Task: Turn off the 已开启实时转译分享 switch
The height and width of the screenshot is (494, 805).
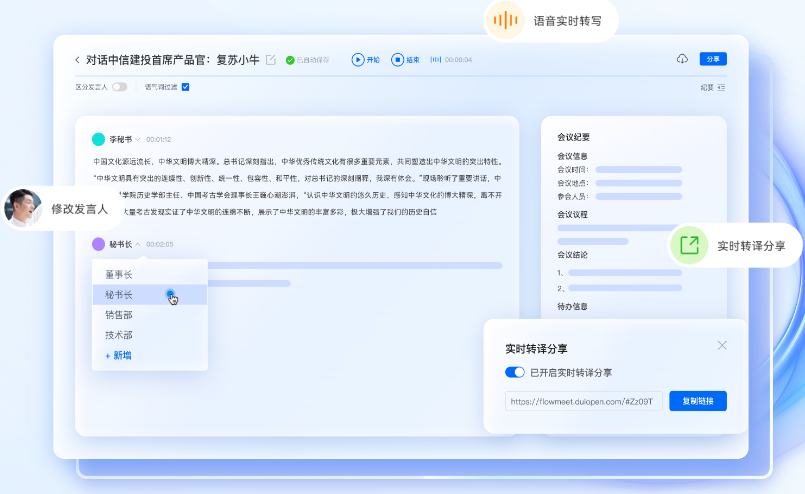Action: click(514, 372)
